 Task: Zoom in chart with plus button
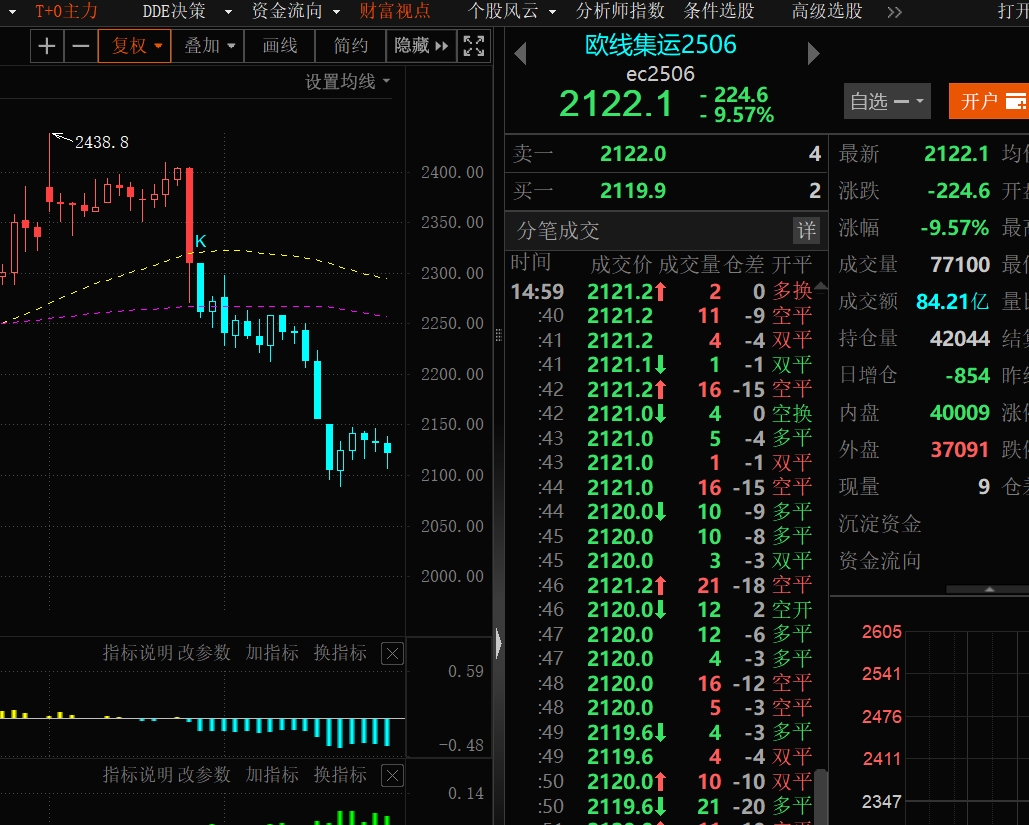(47, 46)
